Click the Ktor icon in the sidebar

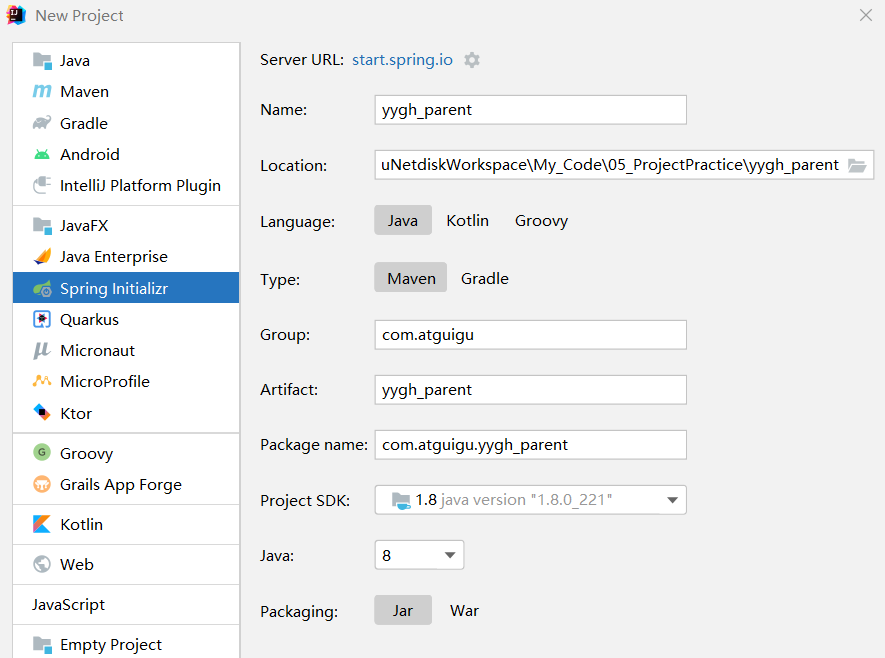pos(42,413)
